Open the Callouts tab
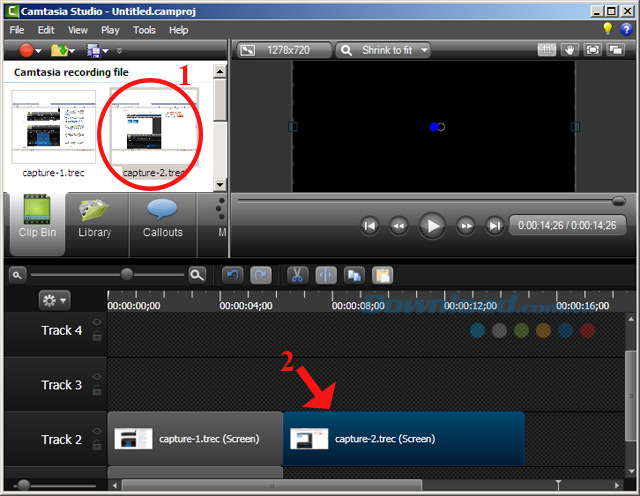Viewport: 640px width, 496px height. pos(163,219)
